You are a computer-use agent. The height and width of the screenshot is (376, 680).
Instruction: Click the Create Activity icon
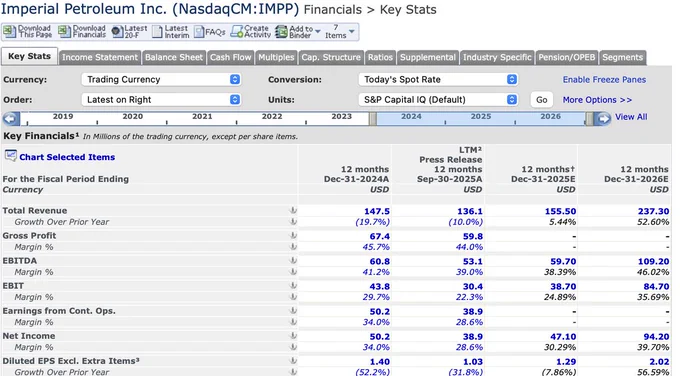coord(237,32)
